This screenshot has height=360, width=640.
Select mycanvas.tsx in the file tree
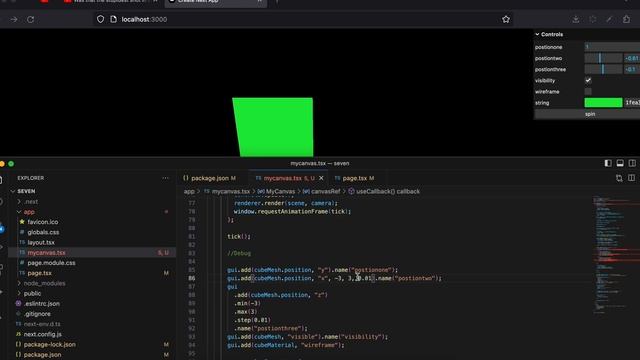click(92, 253)
